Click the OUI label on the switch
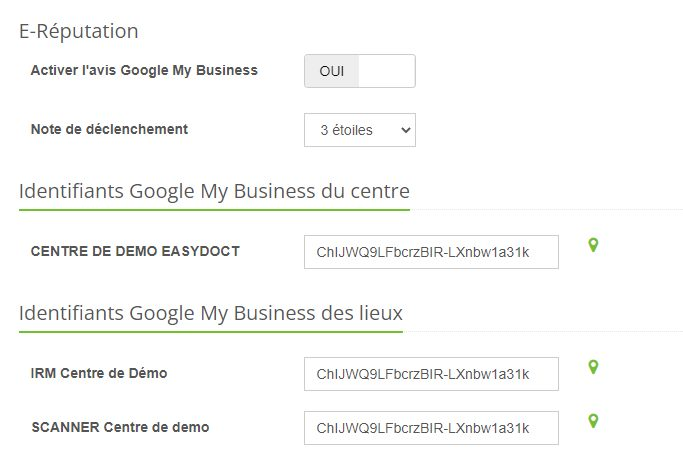683x465 pixels. coord(331,71)
